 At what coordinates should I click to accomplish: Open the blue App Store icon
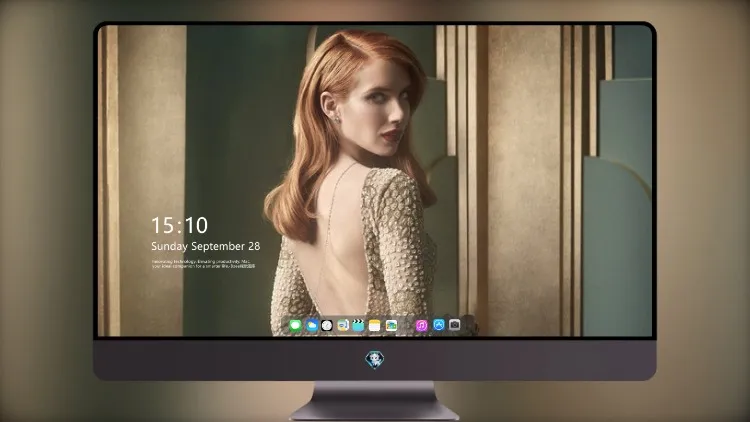[439, 325]
